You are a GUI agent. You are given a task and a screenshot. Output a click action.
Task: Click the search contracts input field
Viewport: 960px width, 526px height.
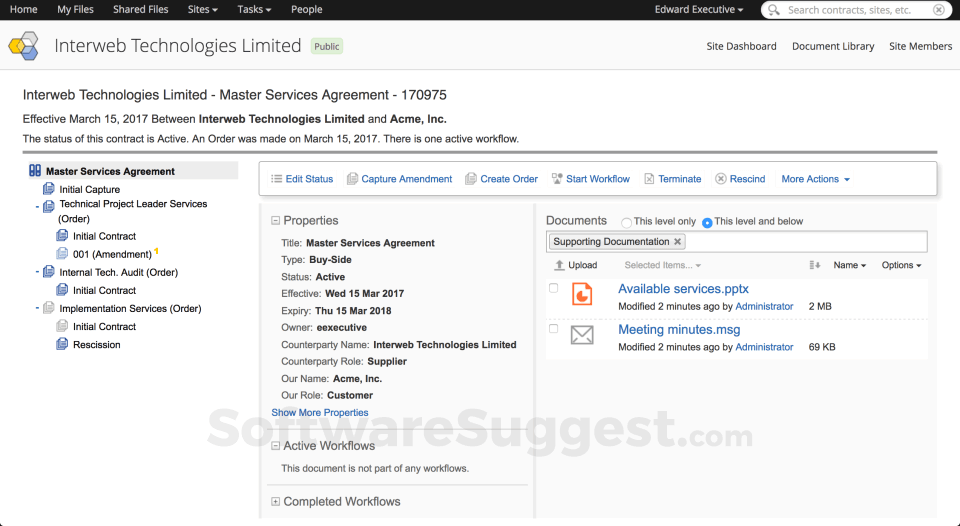(855, 10)
